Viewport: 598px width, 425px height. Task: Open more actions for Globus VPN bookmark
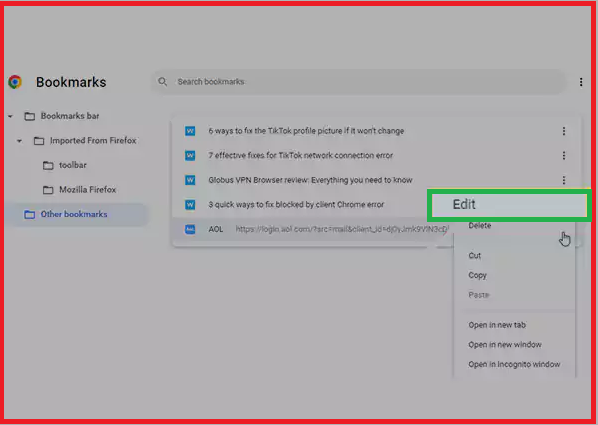[564, 180]
